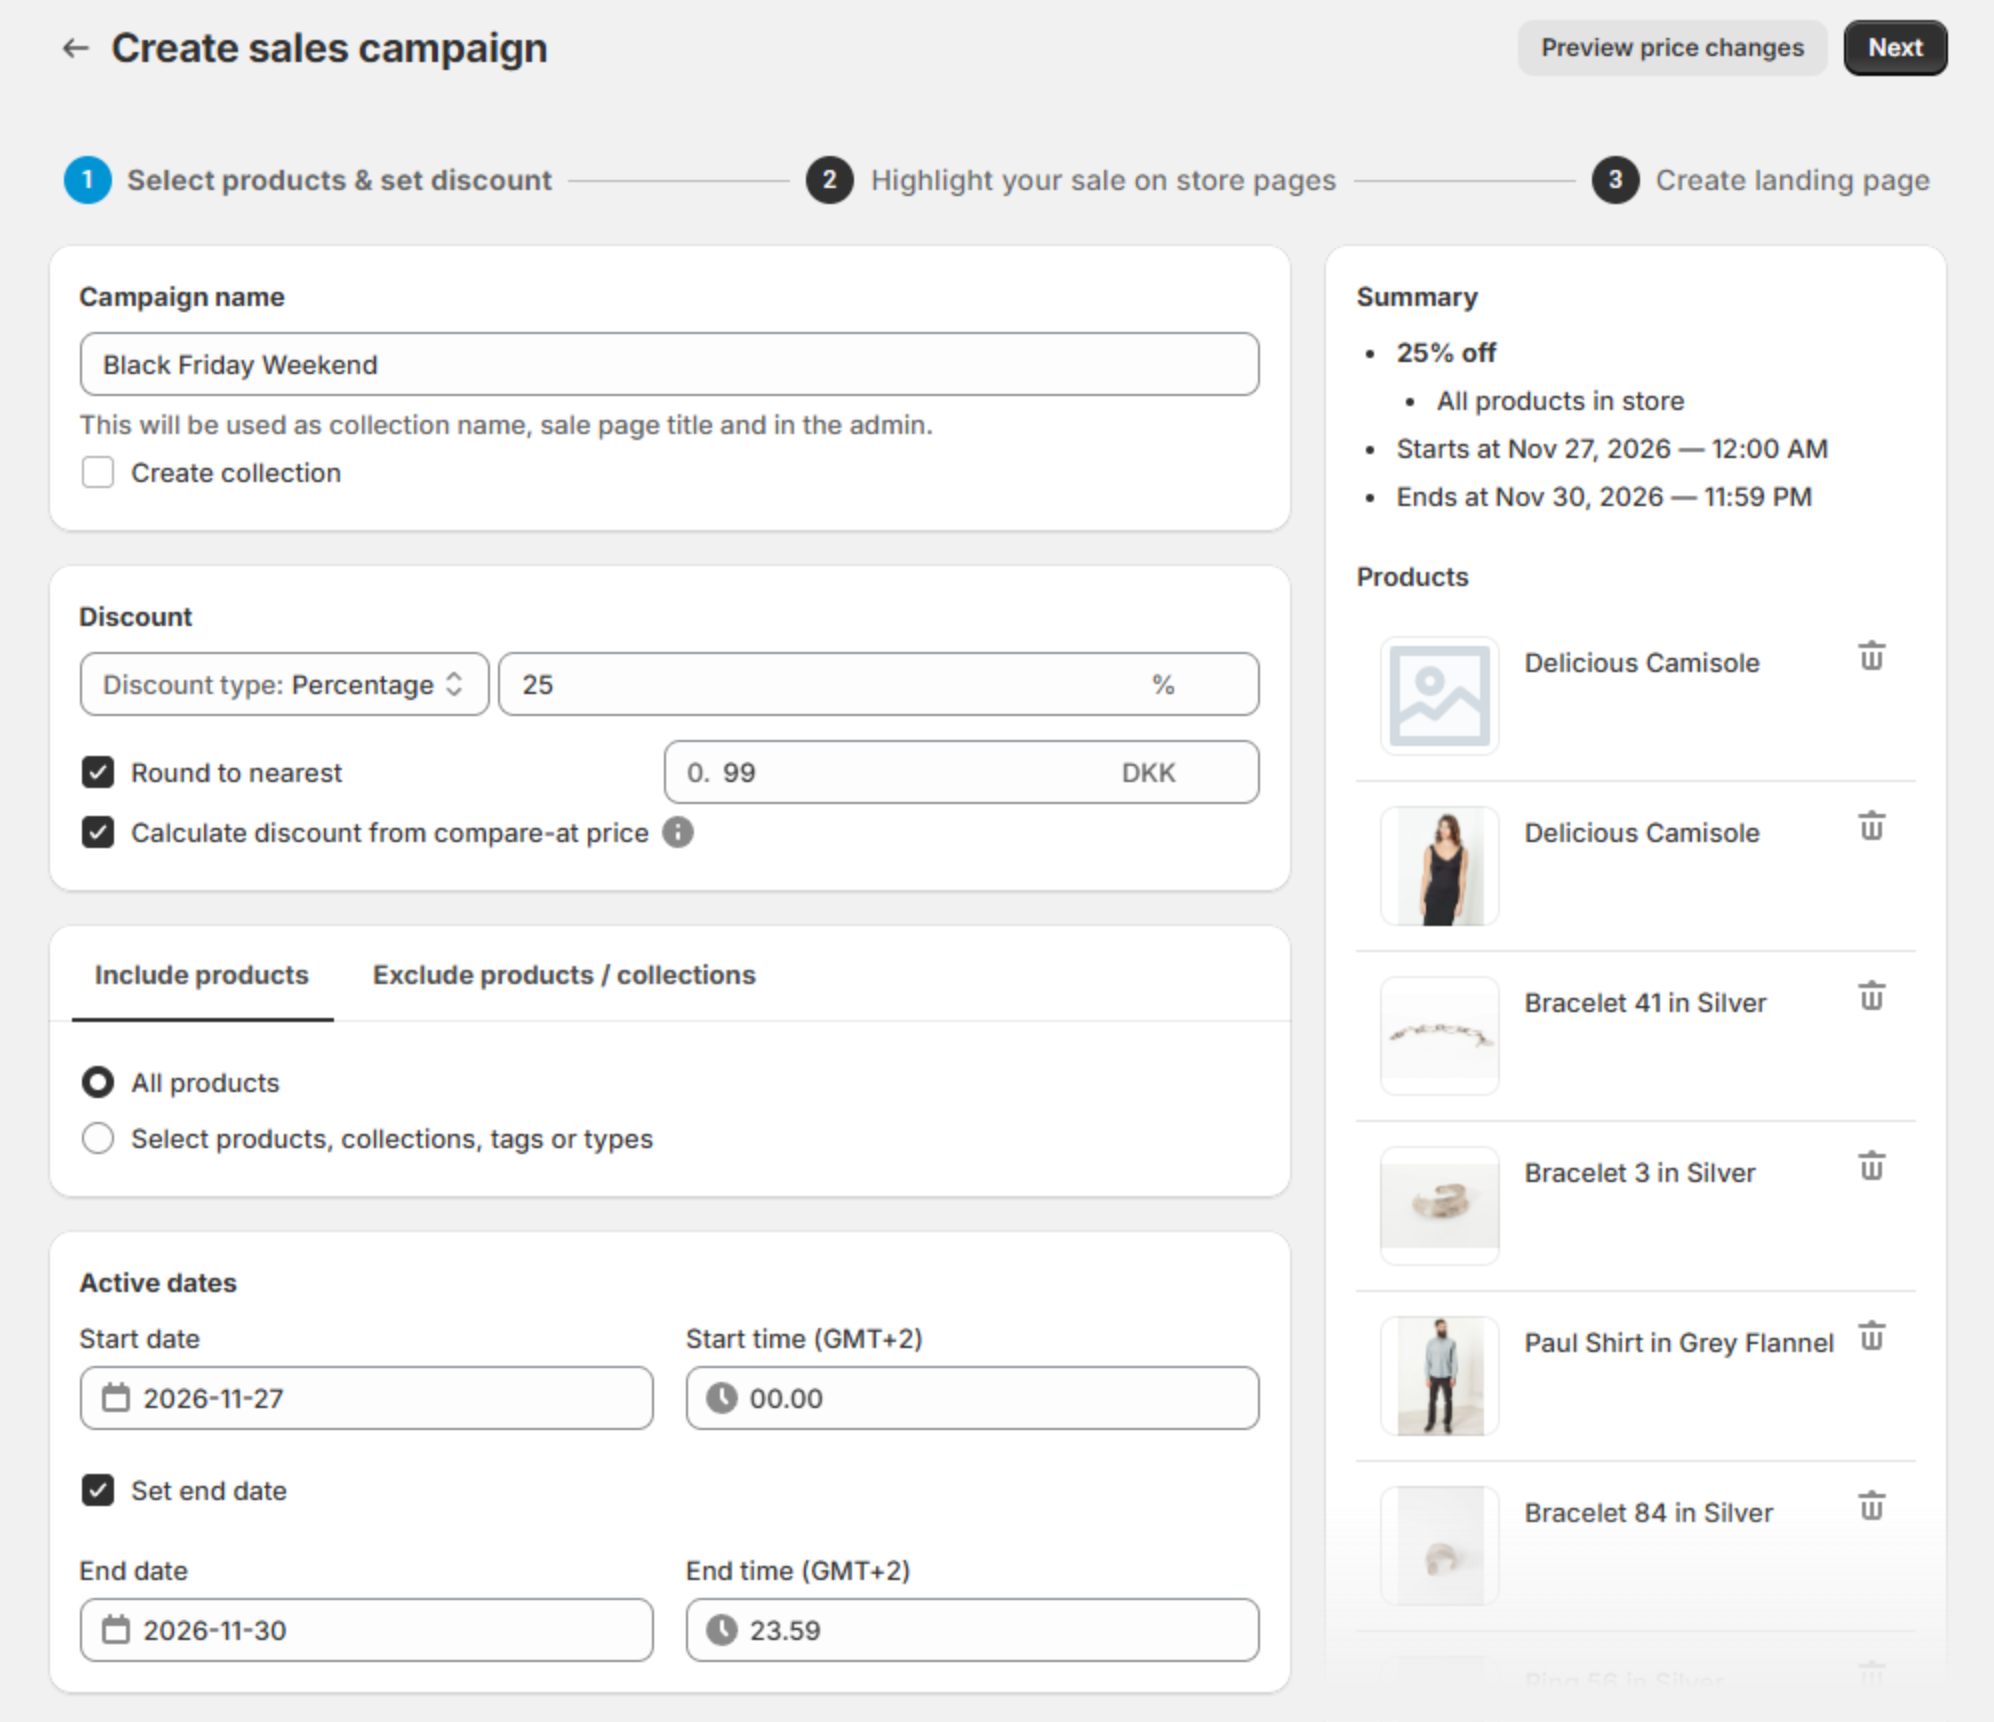Delete Bracelet 84 in Silver trash icon
Viewport: 1994px width, 1722px height.
[x=1871, y=1506]
